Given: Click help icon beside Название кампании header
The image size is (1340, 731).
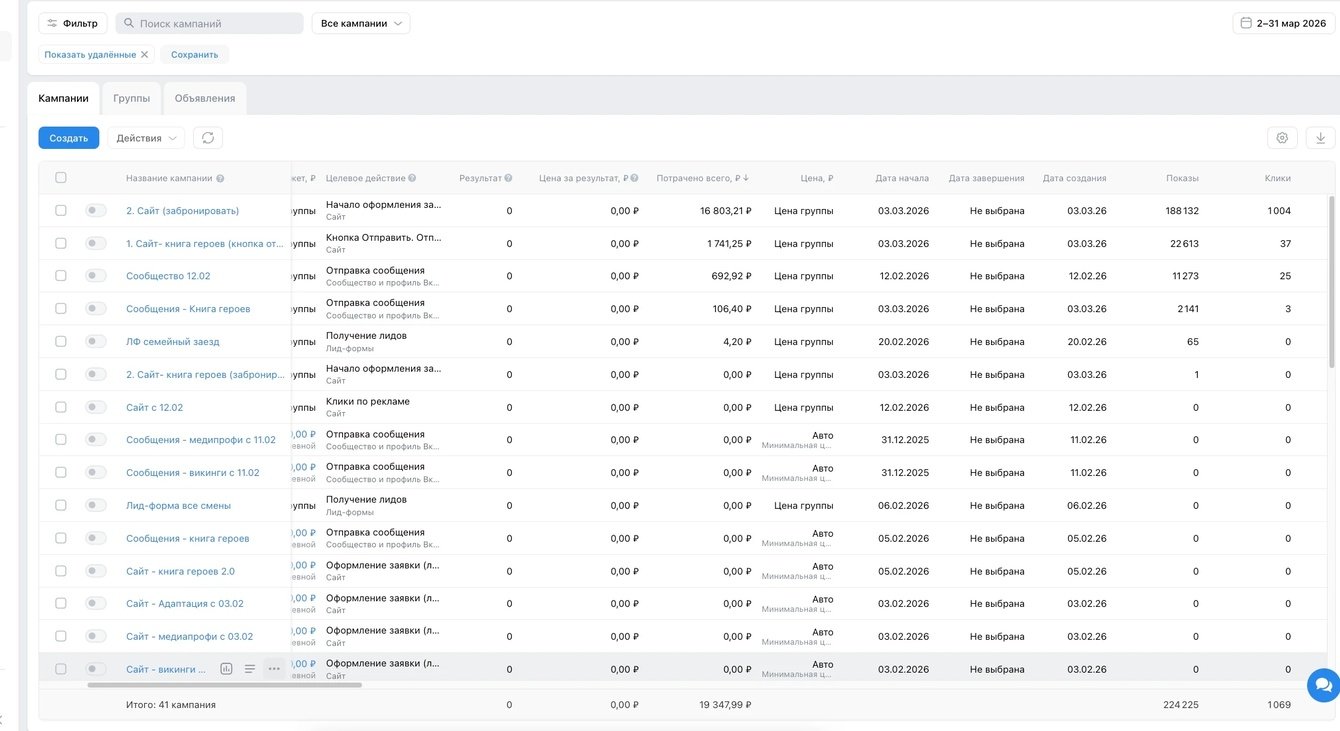Looking at the screenshot, I should [x=220, y=179].
